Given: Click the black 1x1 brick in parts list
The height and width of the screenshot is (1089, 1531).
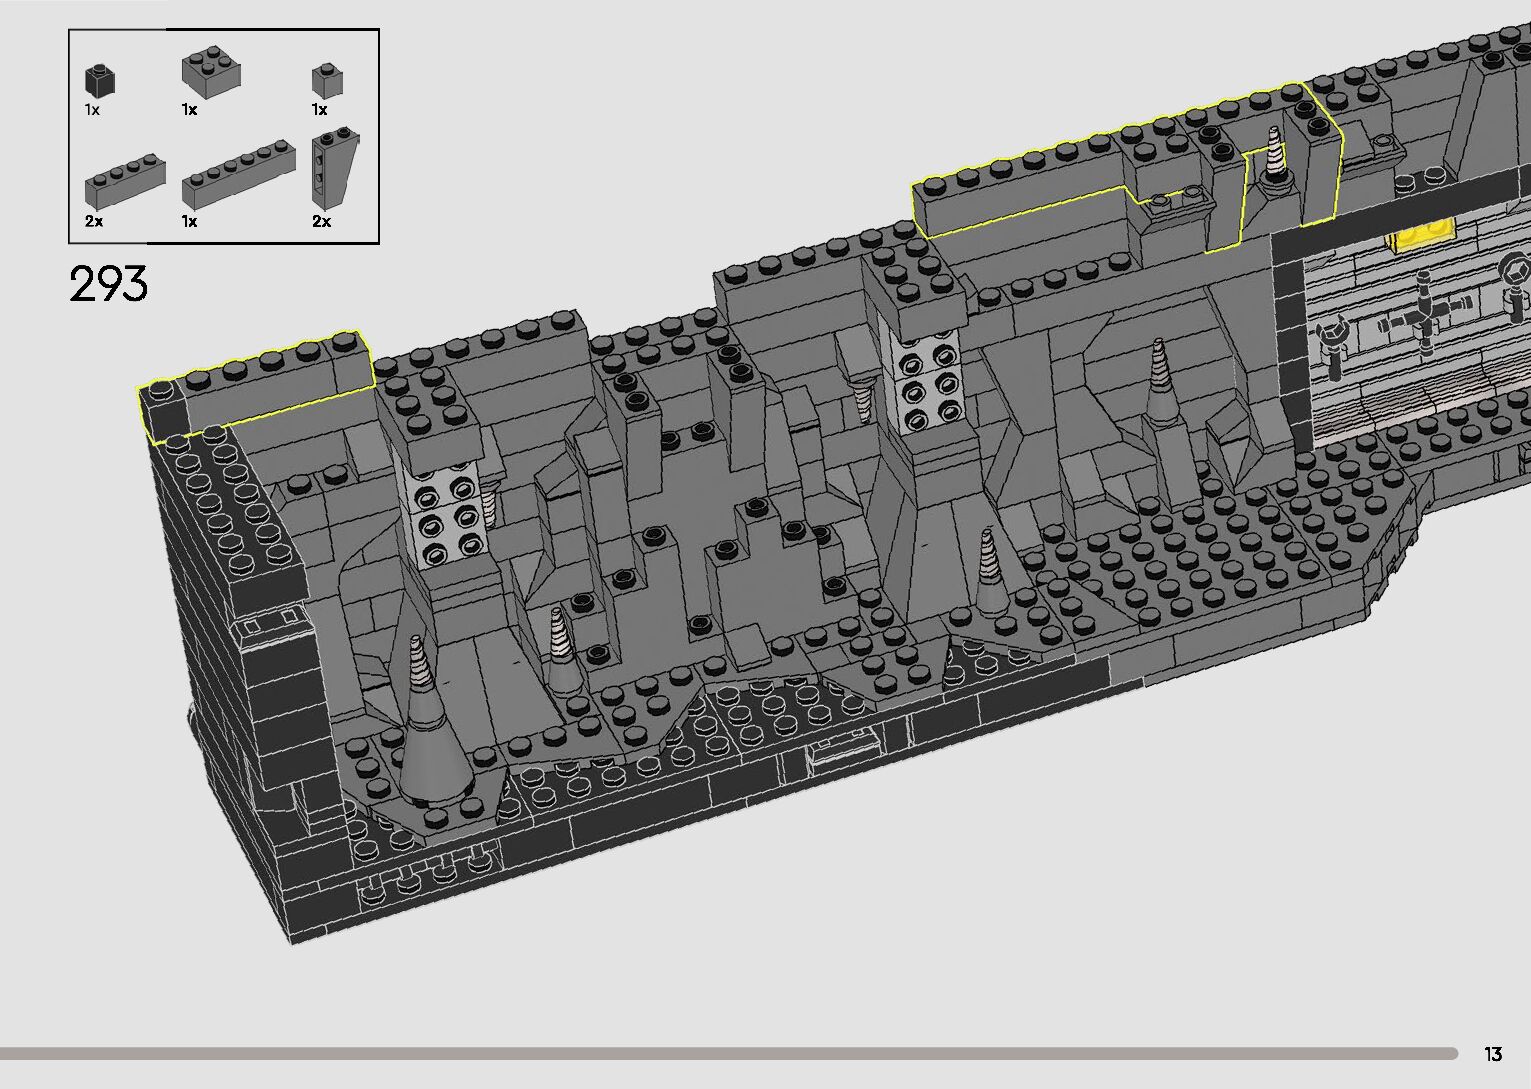Looking at the screenshot, I should click(x=99, y=79).
